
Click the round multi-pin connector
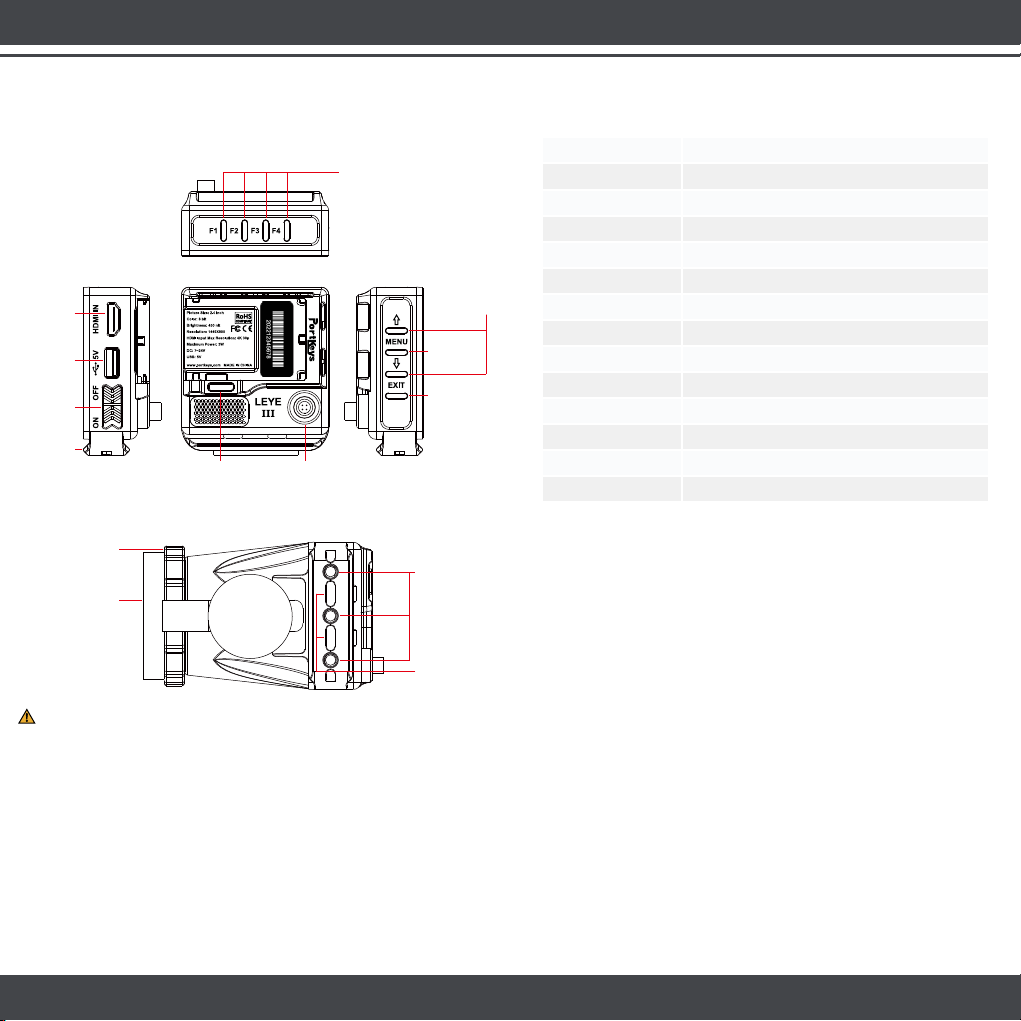coord(304,408)
